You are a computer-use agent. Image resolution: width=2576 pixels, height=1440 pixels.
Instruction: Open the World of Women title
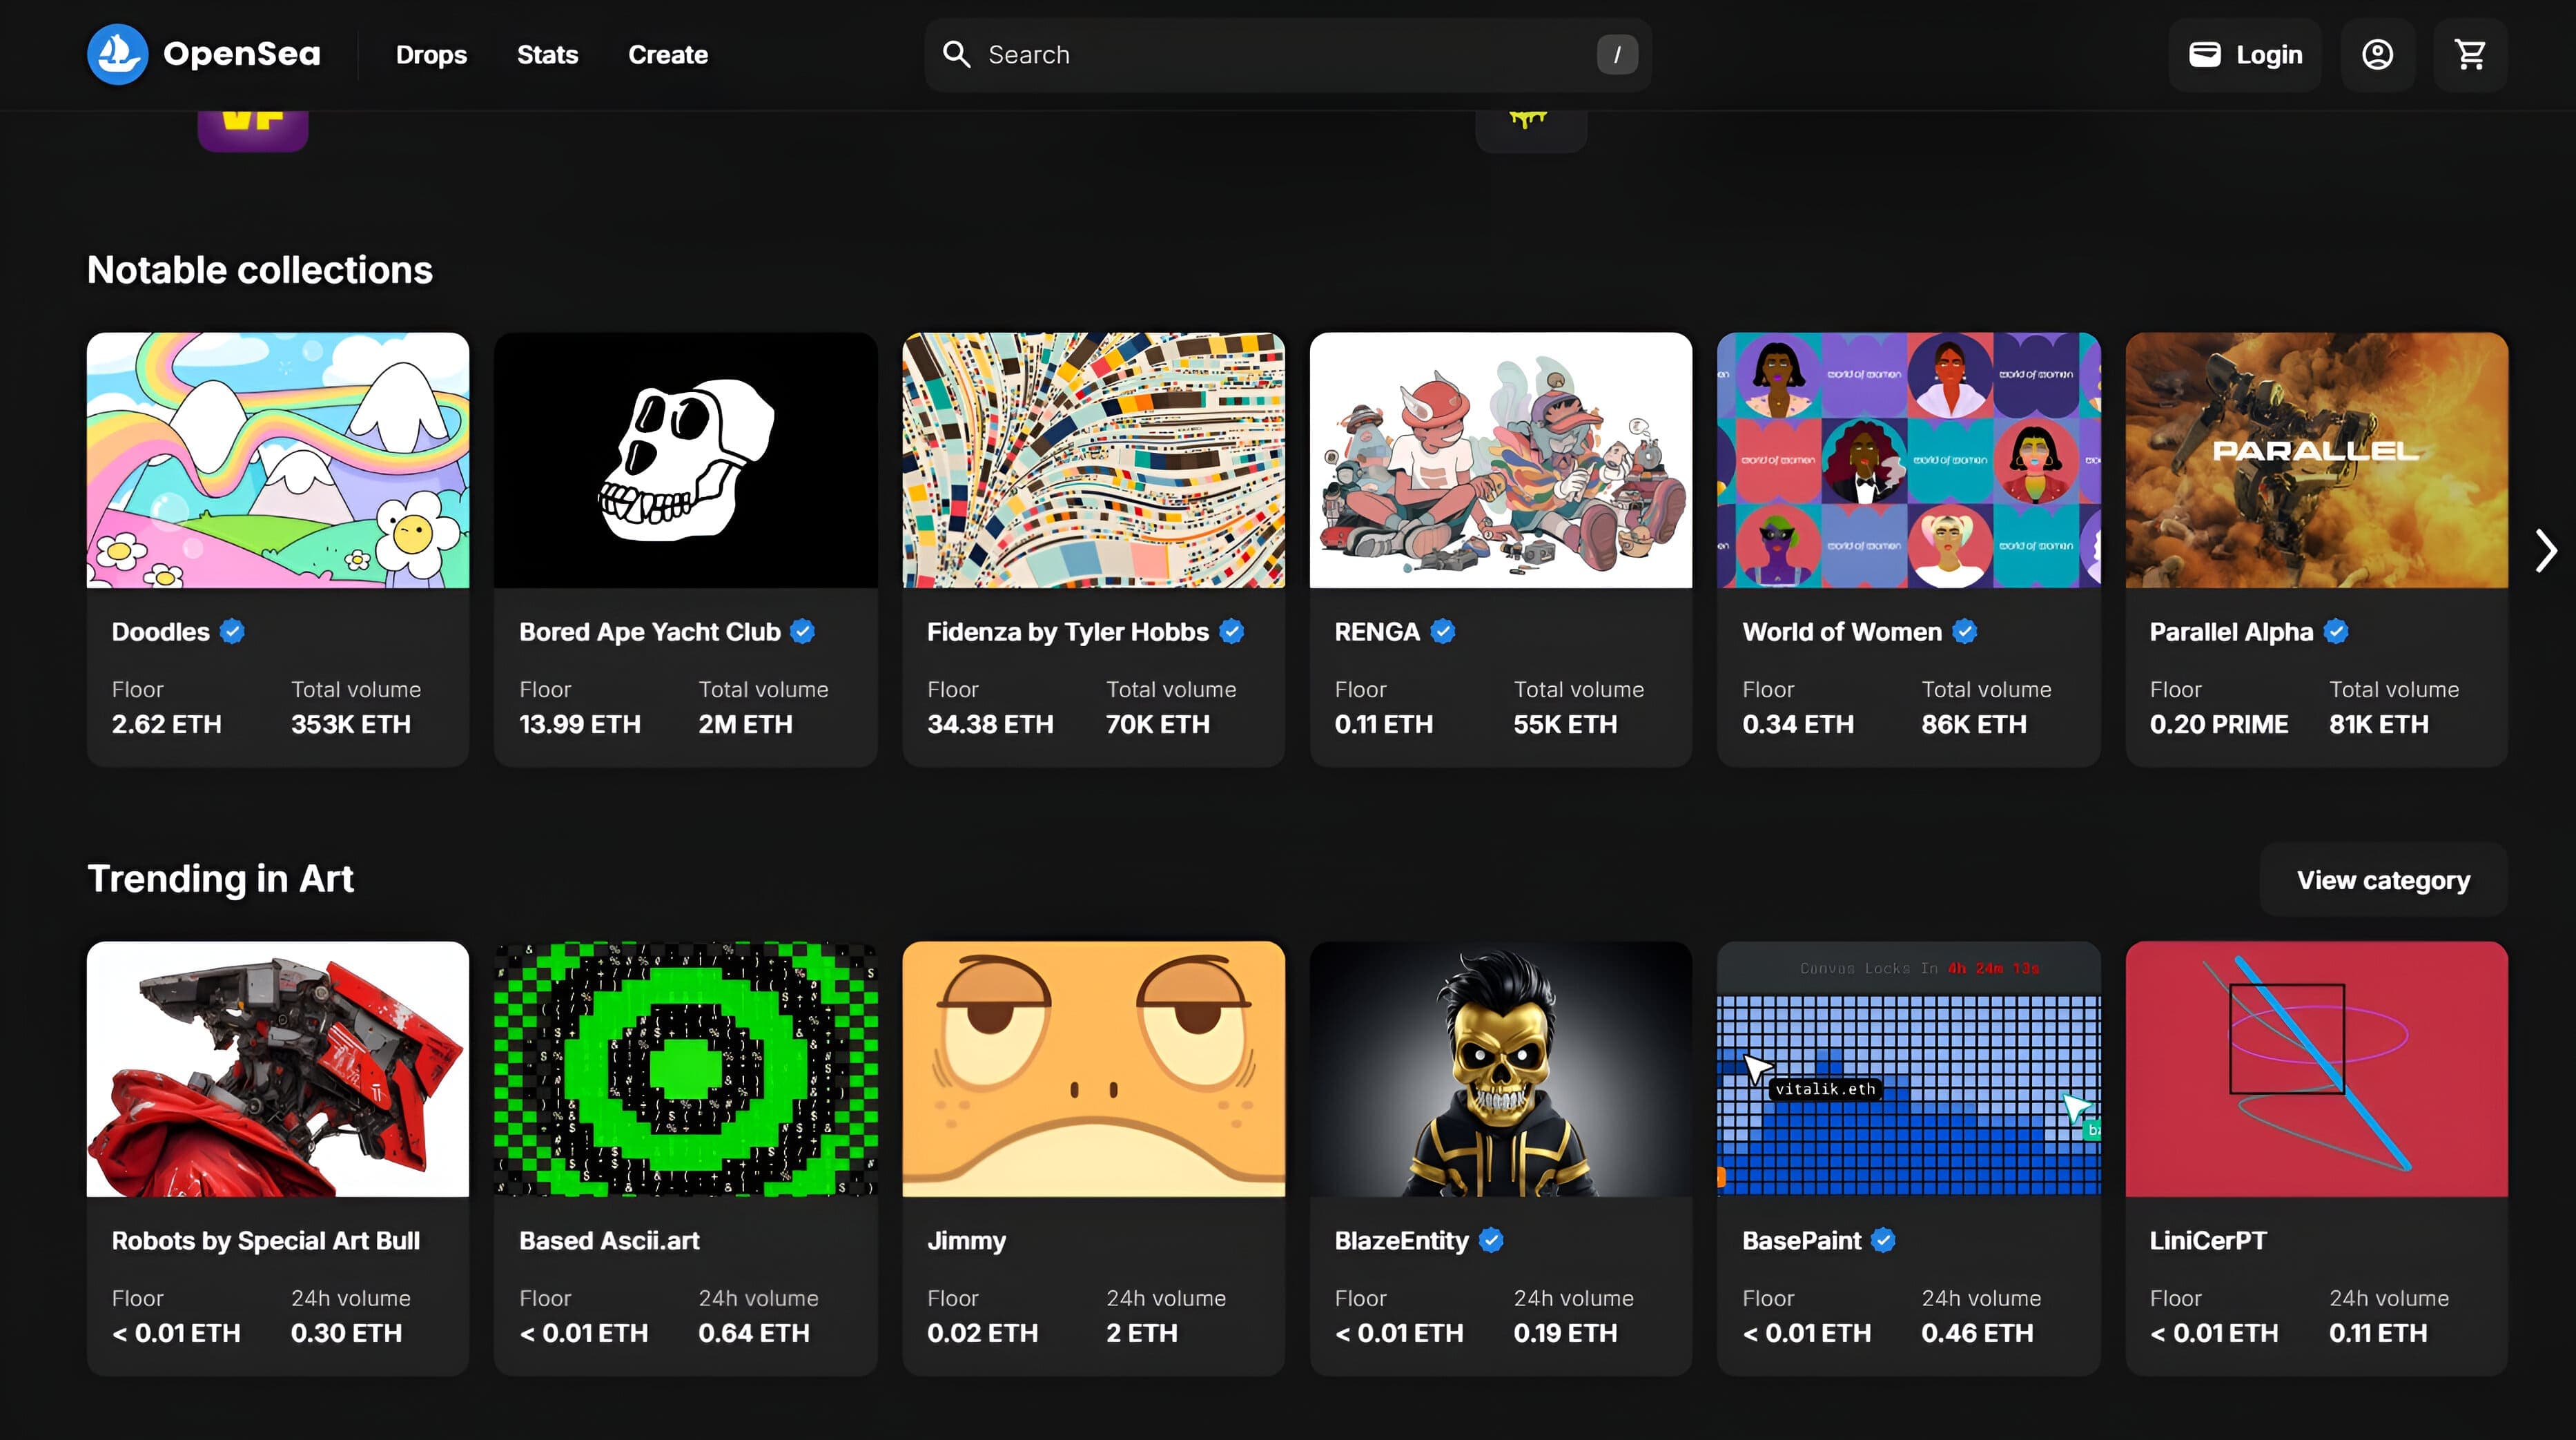click(x=1842, y=632)
